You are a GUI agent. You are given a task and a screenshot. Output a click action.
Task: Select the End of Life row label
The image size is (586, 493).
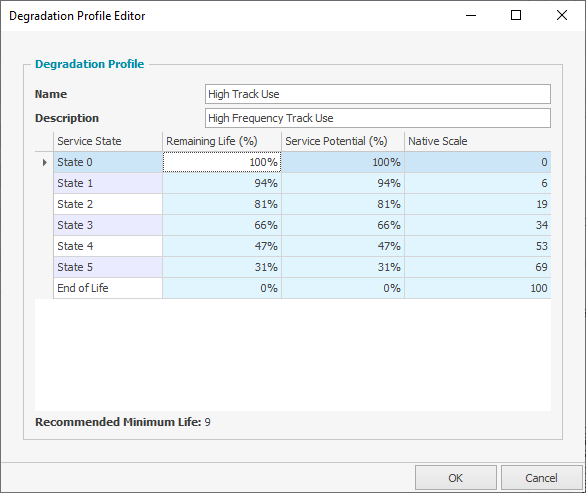(108, 288)
